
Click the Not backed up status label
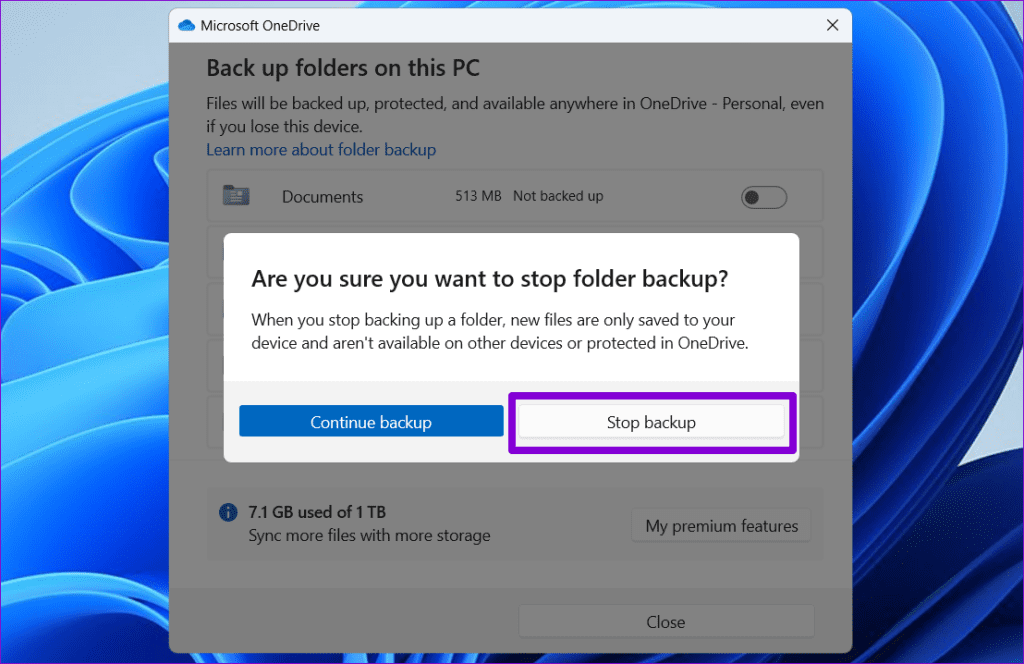coord(558,196)
